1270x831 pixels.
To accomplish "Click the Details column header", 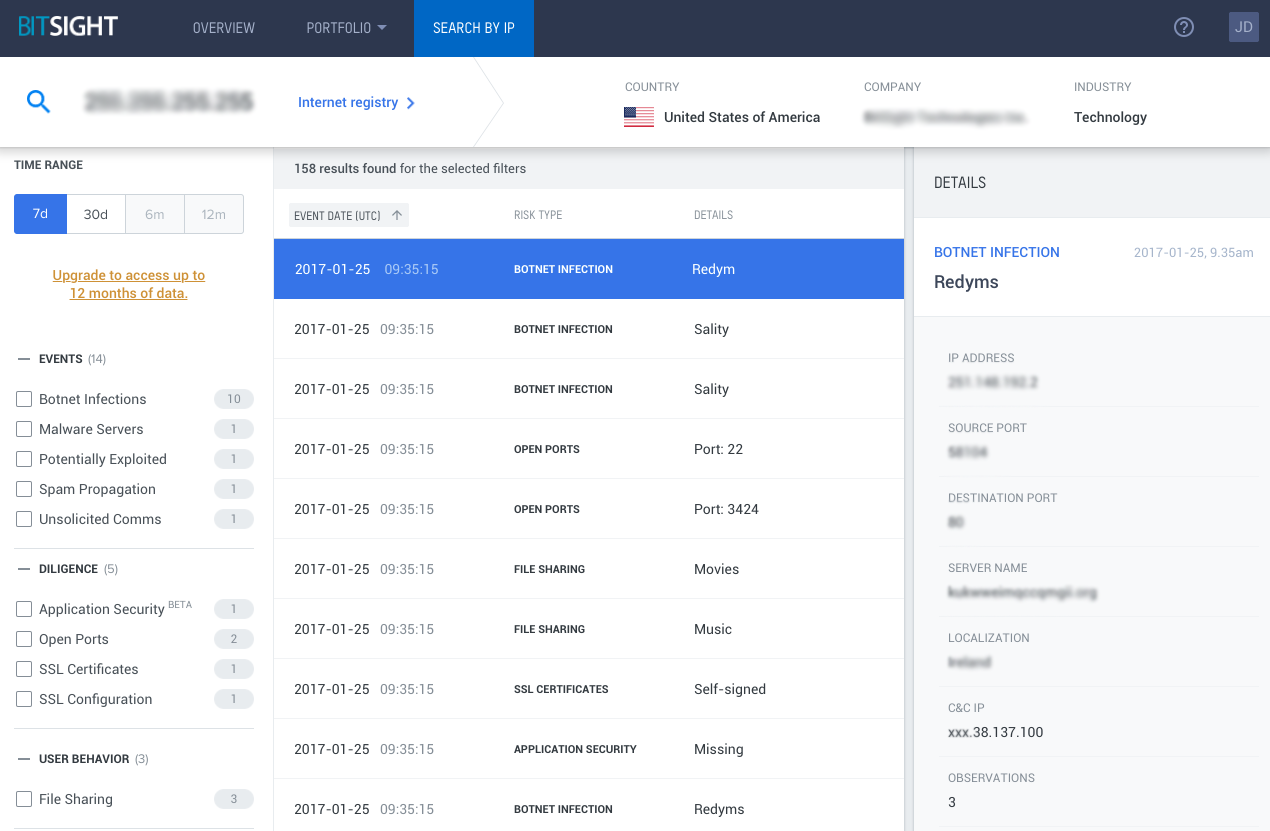I will coord(713,215).
